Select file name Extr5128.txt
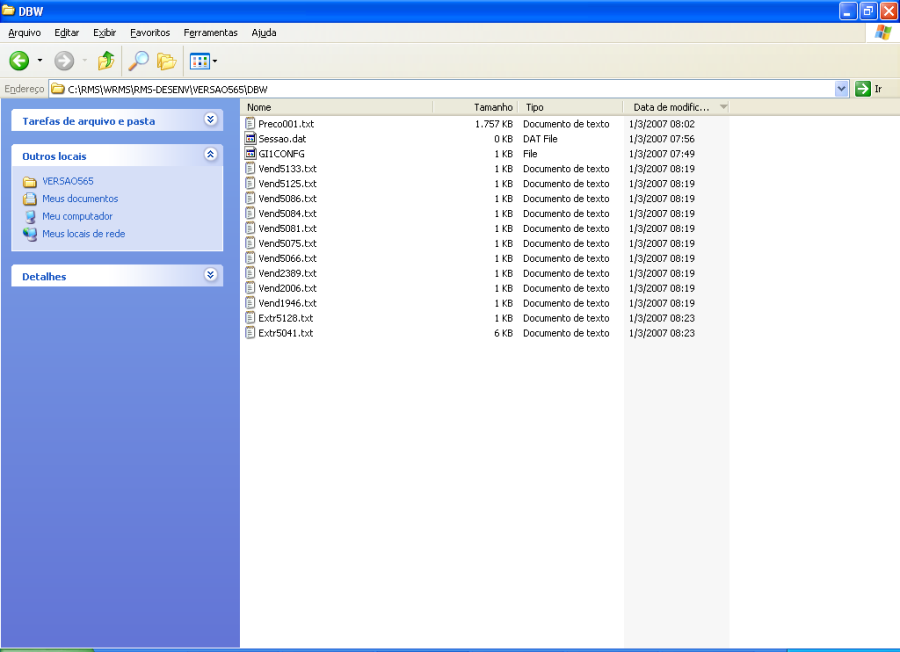900x652 pixels. click(286, 318)
